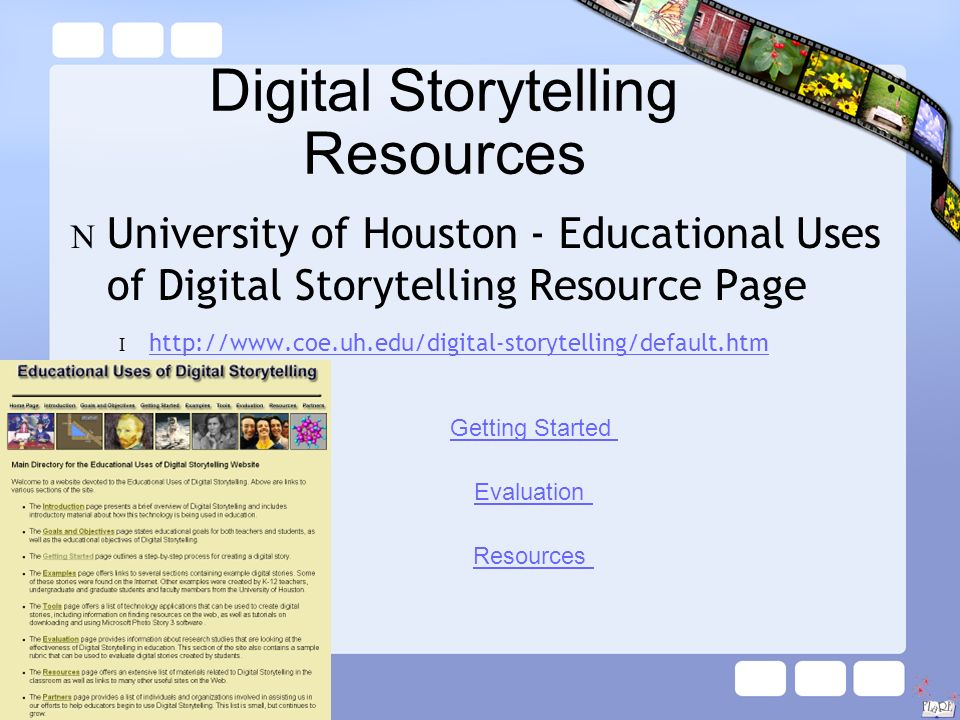
Task: Click the 'Welcome to a website devoted' paragraph
Action: [159, 486]
